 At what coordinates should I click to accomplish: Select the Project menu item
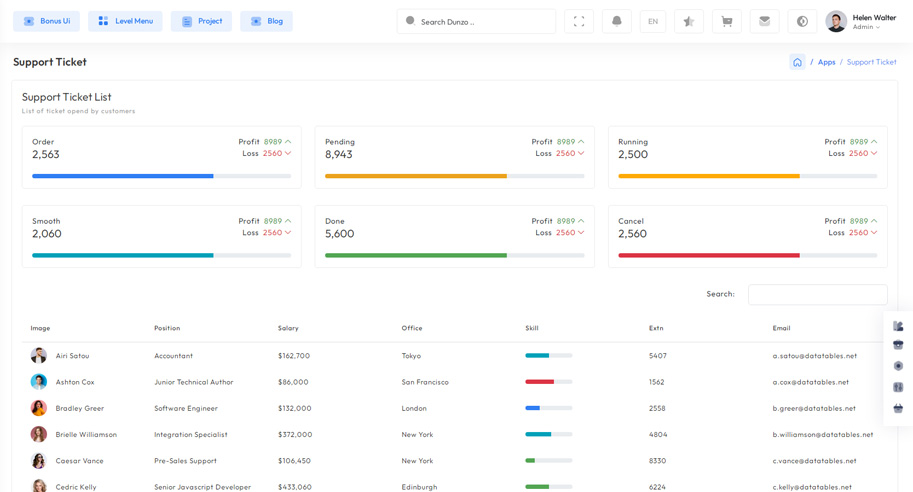click(201, 21)
